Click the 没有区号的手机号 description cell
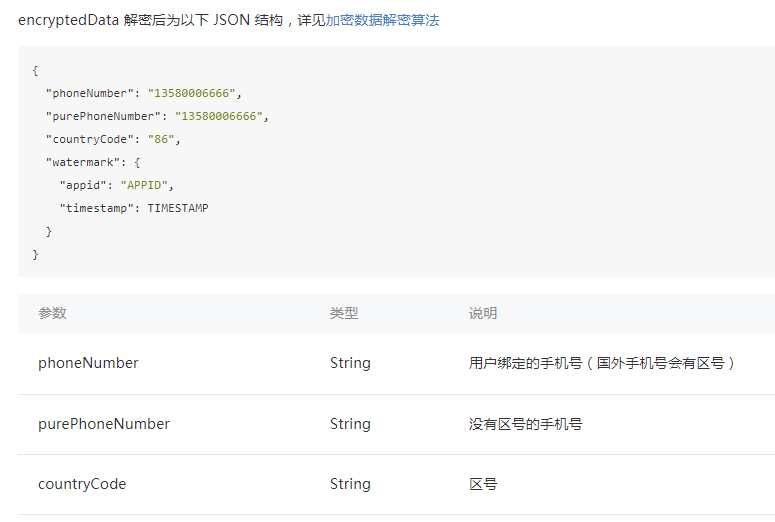The image size is (775, 522). [525, 424]
